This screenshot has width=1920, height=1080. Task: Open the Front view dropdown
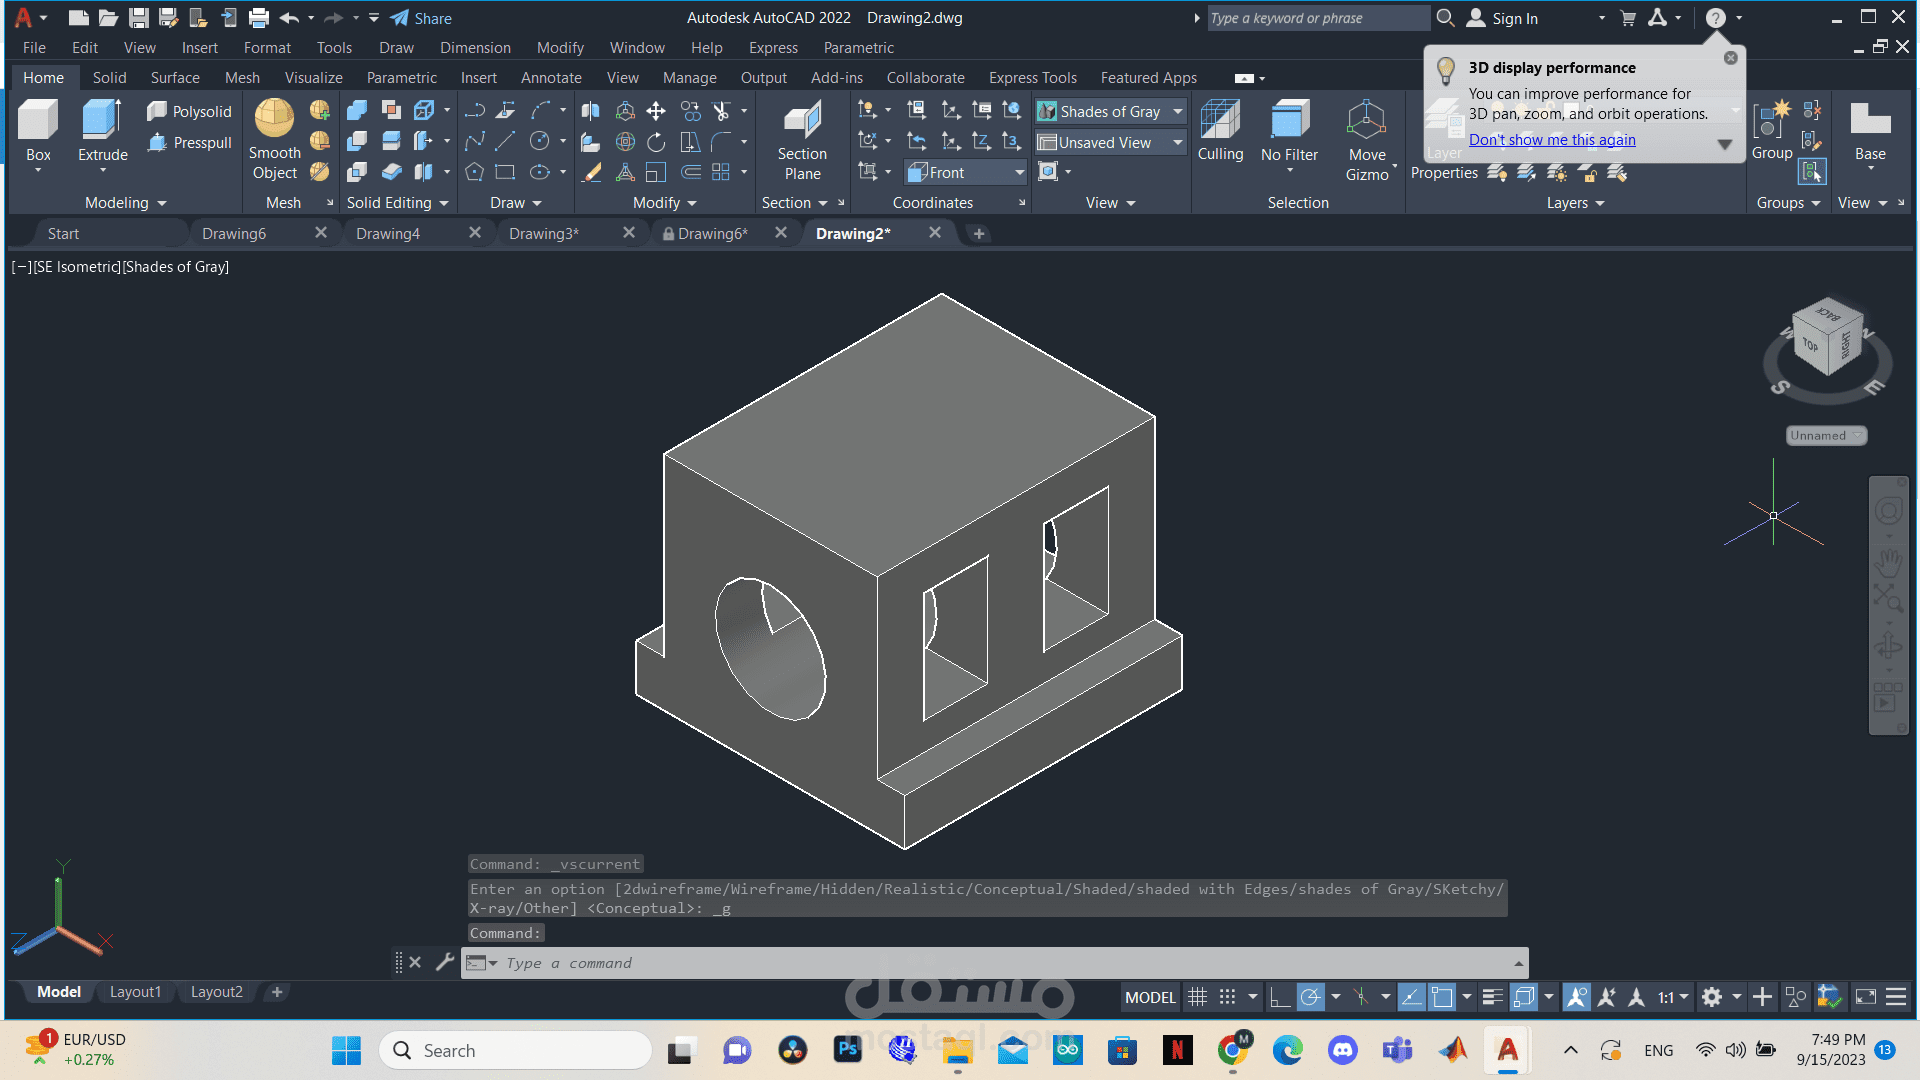1019,173
